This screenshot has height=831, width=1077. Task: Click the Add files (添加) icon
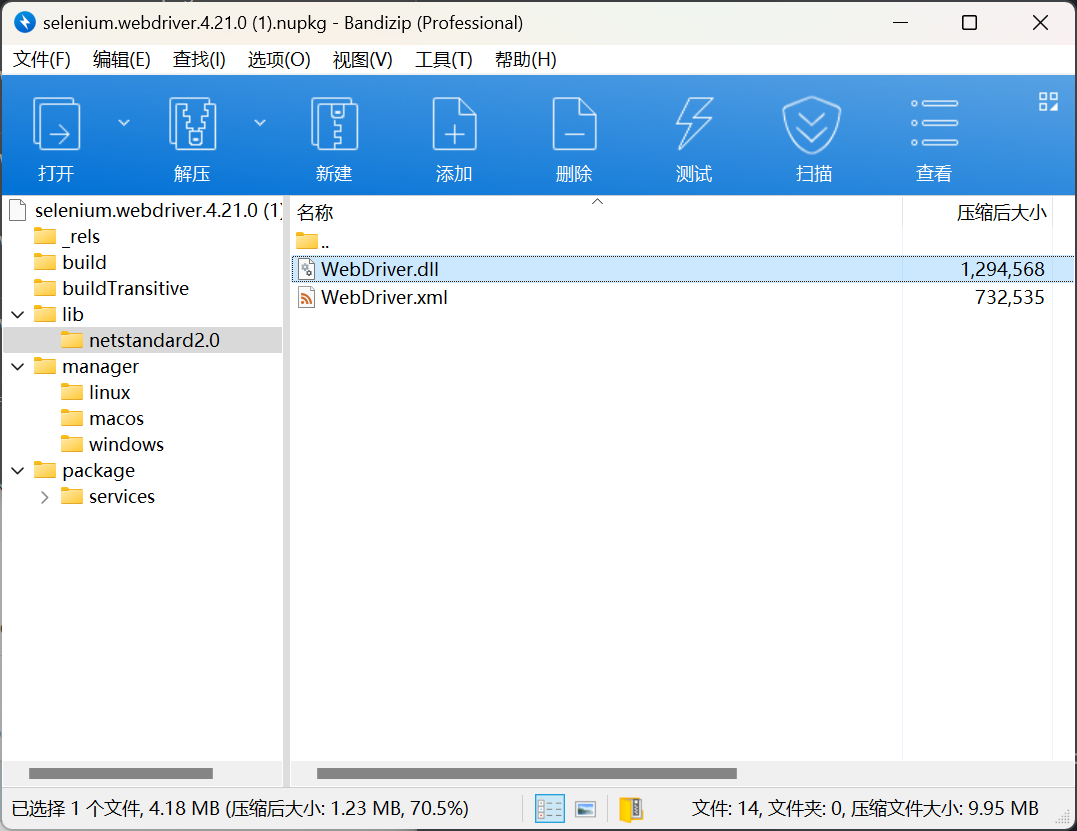(454, 124)
